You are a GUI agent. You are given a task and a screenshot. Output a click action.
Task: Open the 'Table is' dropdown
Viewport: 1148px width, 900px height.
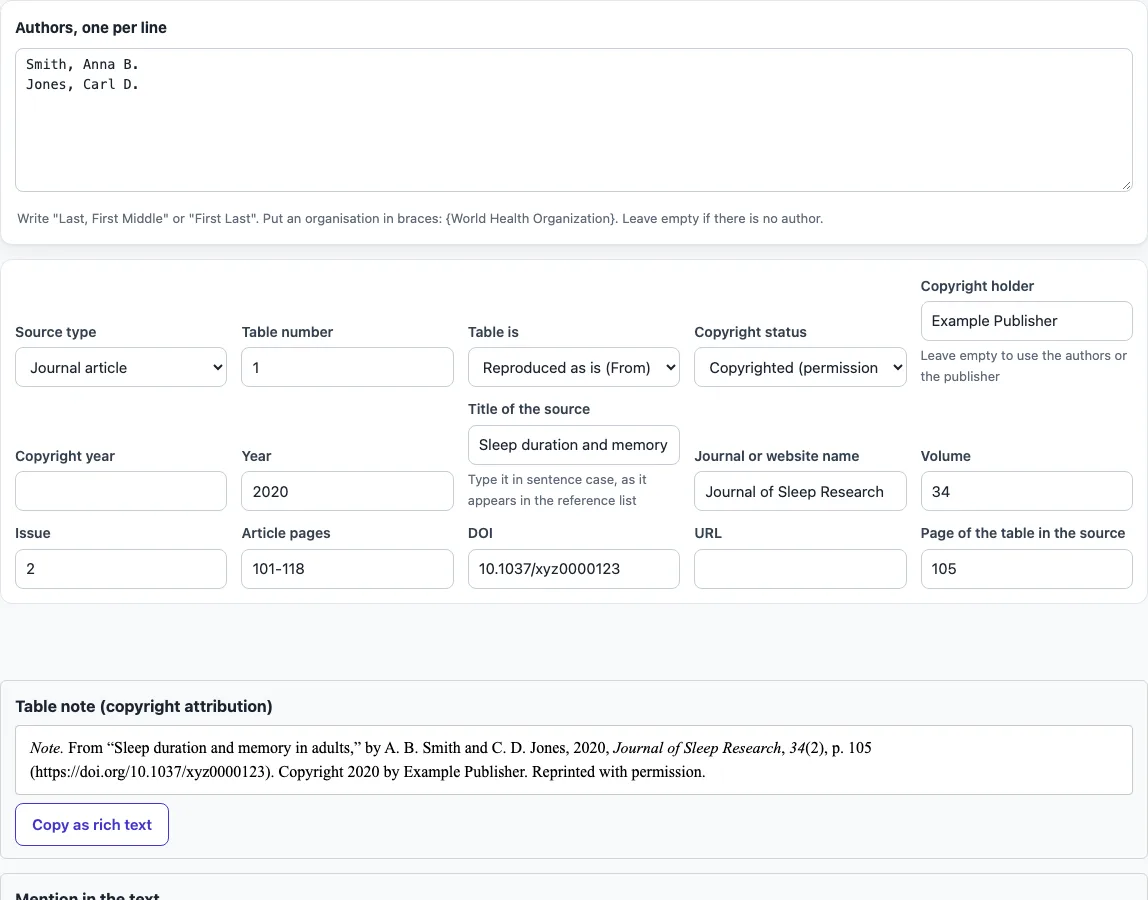pyautogui.click(x=573, y=367)
